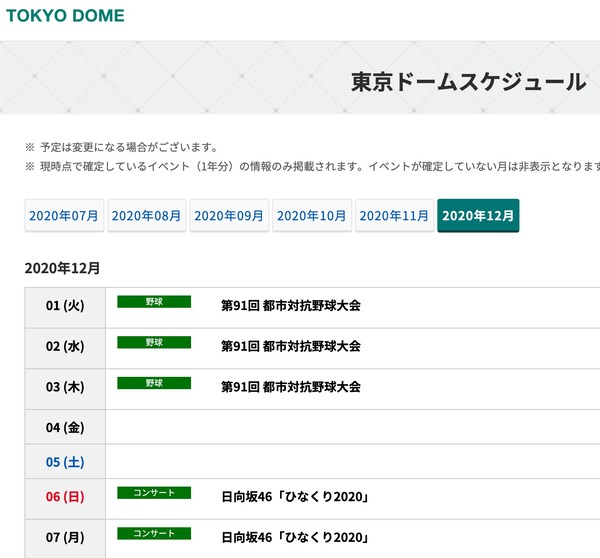The image size is (600, 558).
Task: Click the TOKYO DOME logo
Action: [65, 16]
